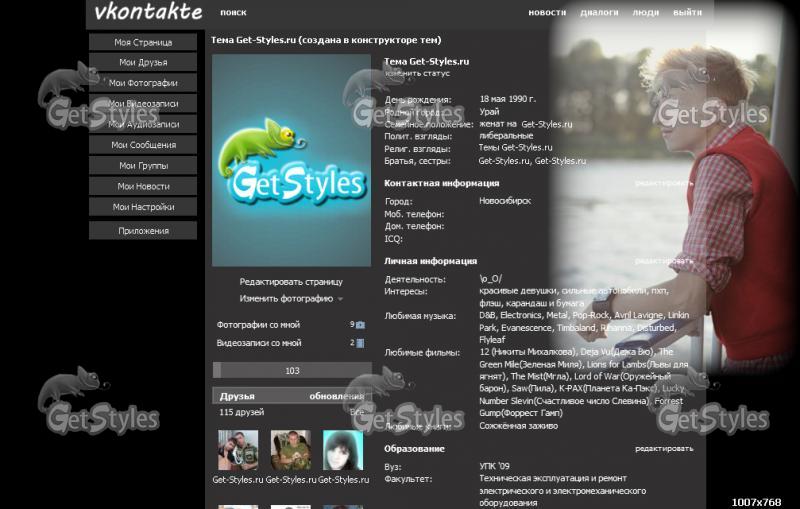The image size is (800, 509).
Task: Open first friend thumbnail with two people
Action: tap(238, 450)
